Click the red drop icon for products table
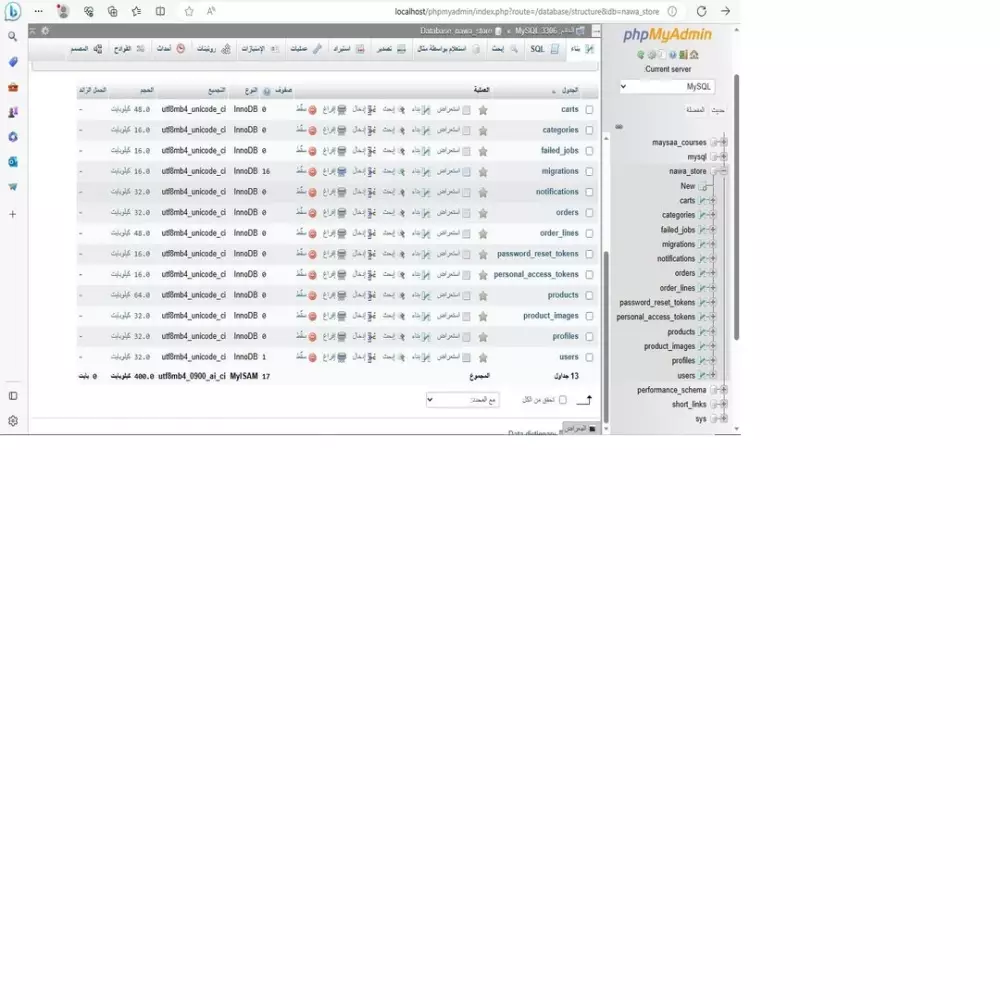Viewport: 1000px width, 1000px height. 312,295
